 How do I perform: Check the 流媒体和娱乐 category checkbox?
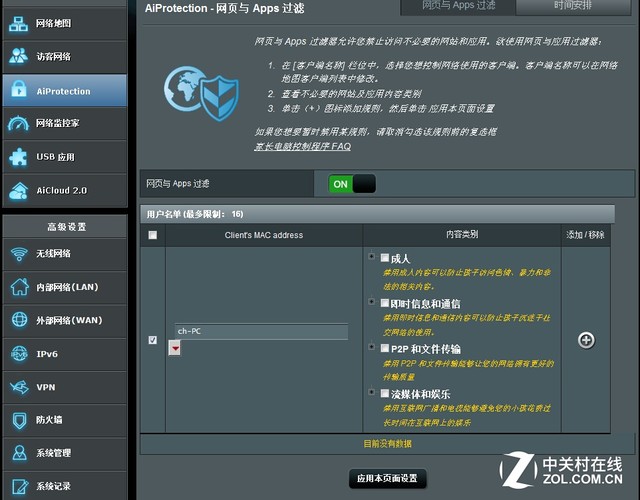tap(384, 393)
